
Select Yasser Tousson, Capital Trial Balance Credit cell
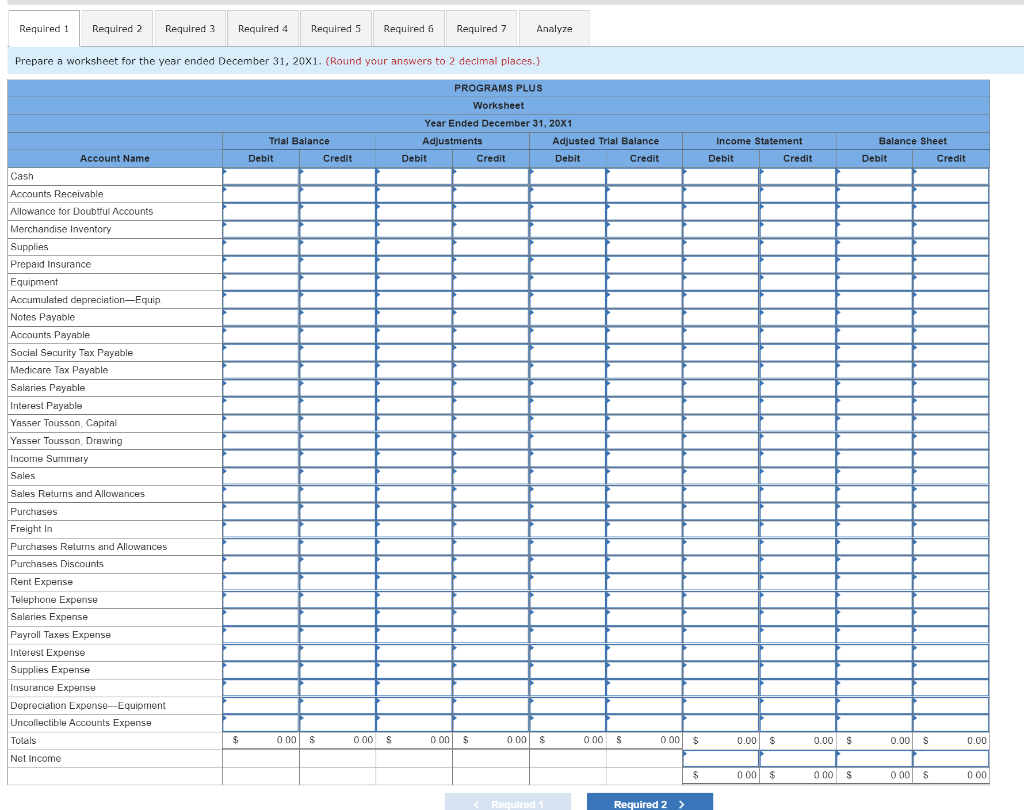338,423
